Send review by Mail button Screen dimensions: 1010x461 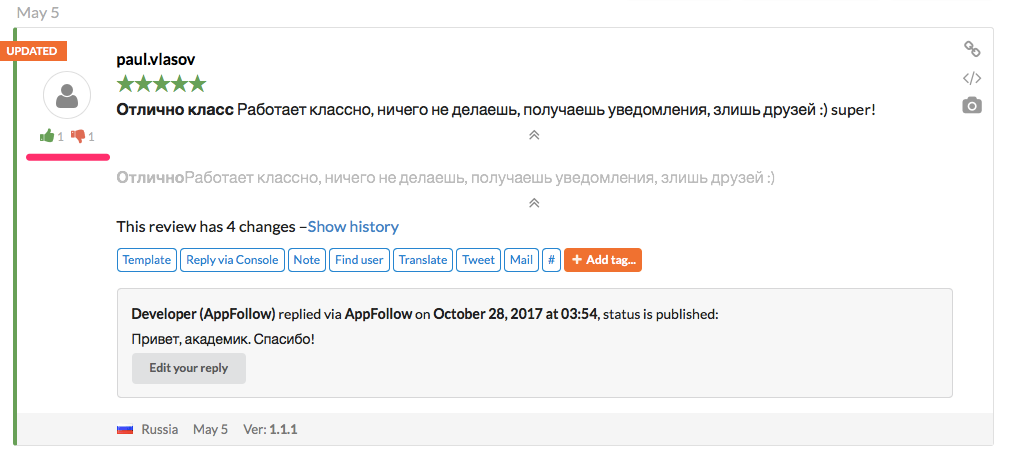(x=521, y=260)
